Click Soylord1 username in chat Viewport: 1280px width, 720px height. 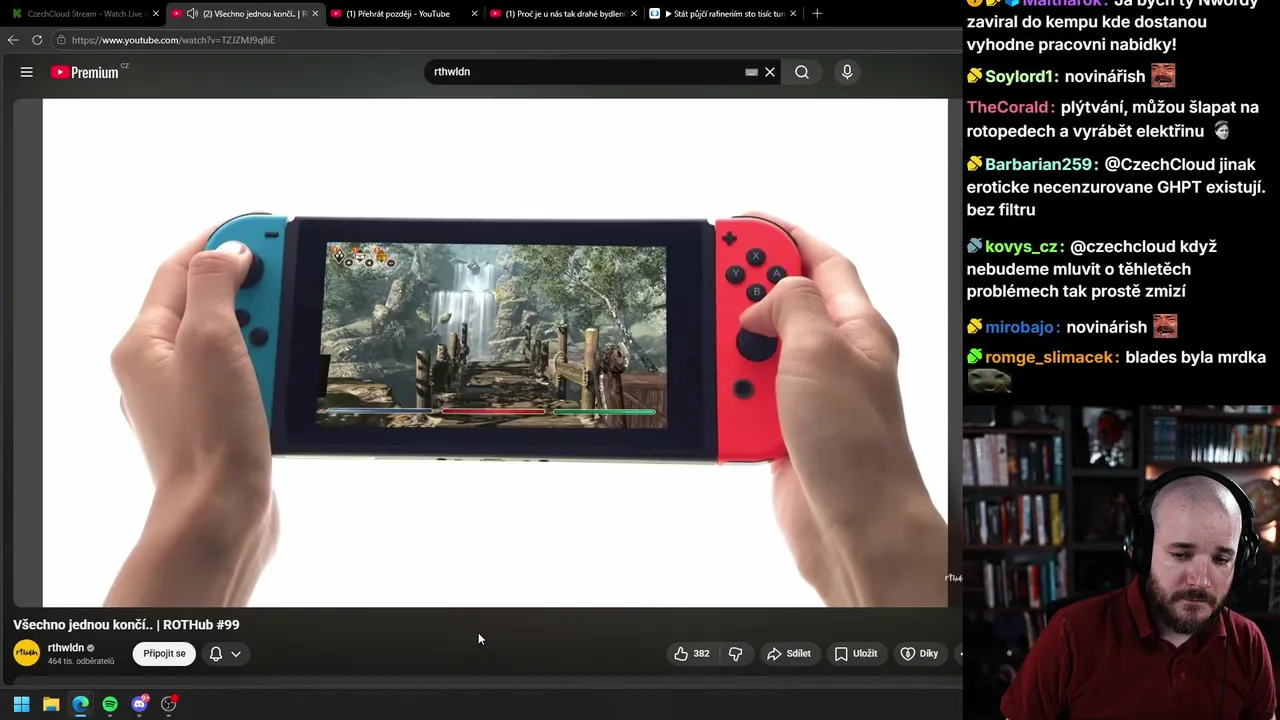click(1021, 77)
